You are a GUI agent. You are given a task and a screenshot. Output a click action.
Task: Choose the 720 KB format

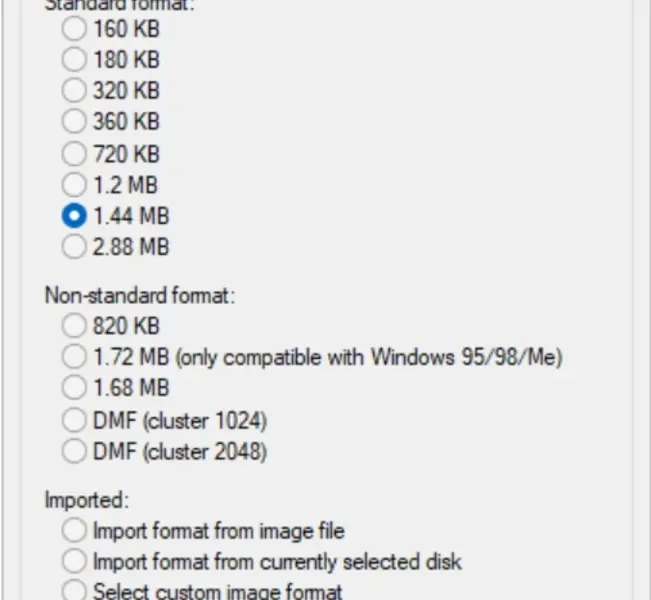[74, 153]
